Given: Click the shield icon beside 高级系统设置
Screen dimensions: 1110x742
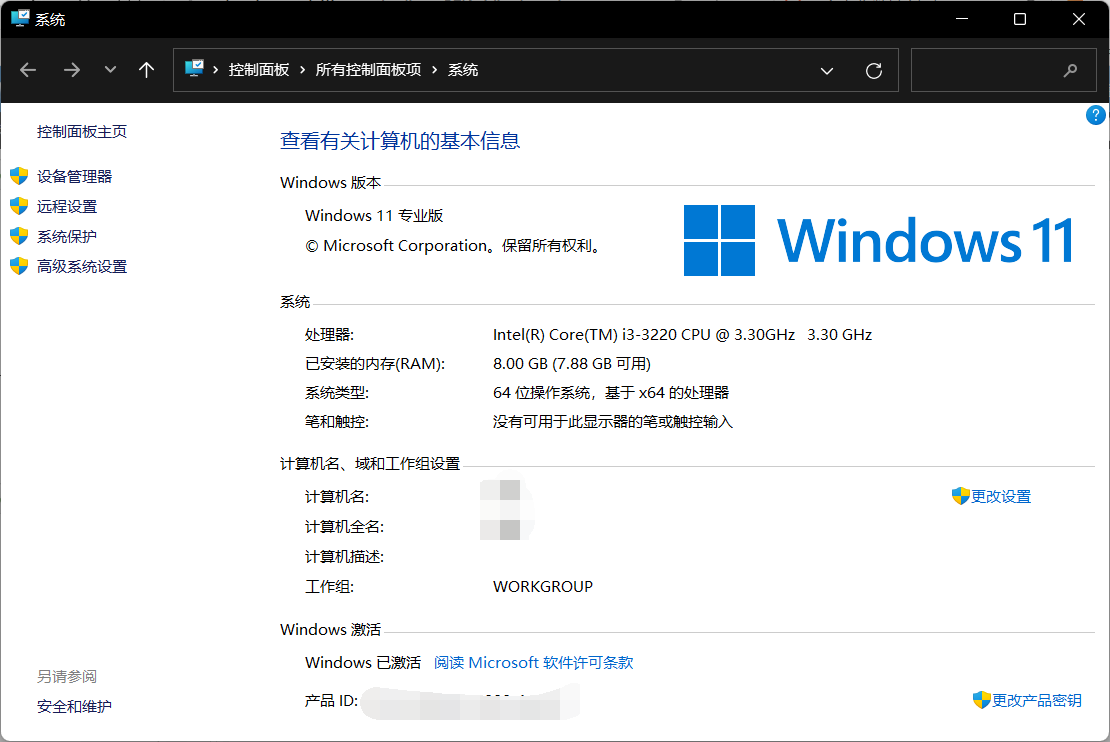Looking at the screenshot, I should pyautogui.click(x=18, y=266).
